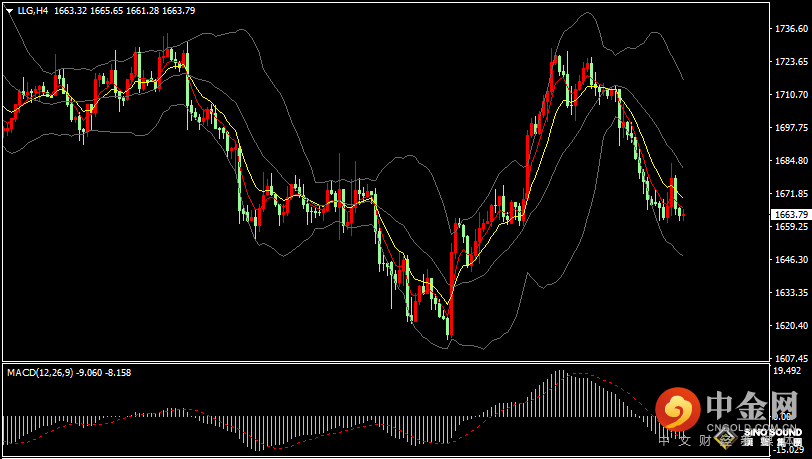Click the OHLC values 1663.32 1665.65 1661.28 1663.79
Viewport: 812px width, 459px height.
coord(125,10)
